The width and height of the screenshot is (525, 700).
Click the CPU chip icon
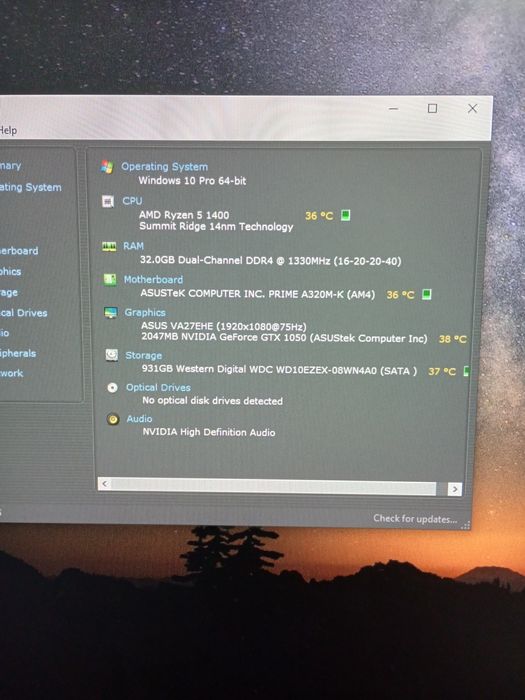(x=108, y=201)
